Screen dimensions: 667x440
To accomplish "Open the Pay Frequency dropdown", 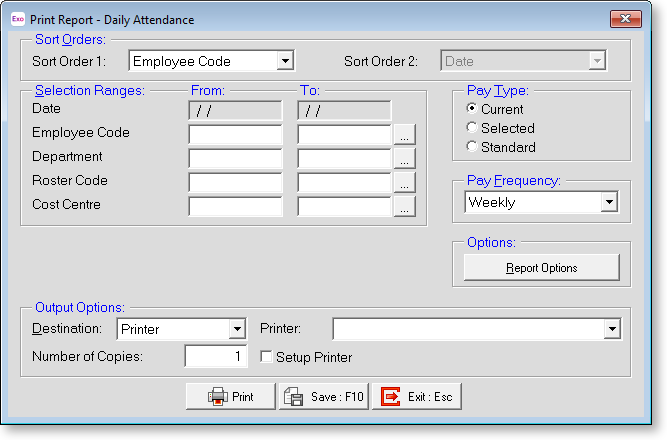I will (608, 202).
